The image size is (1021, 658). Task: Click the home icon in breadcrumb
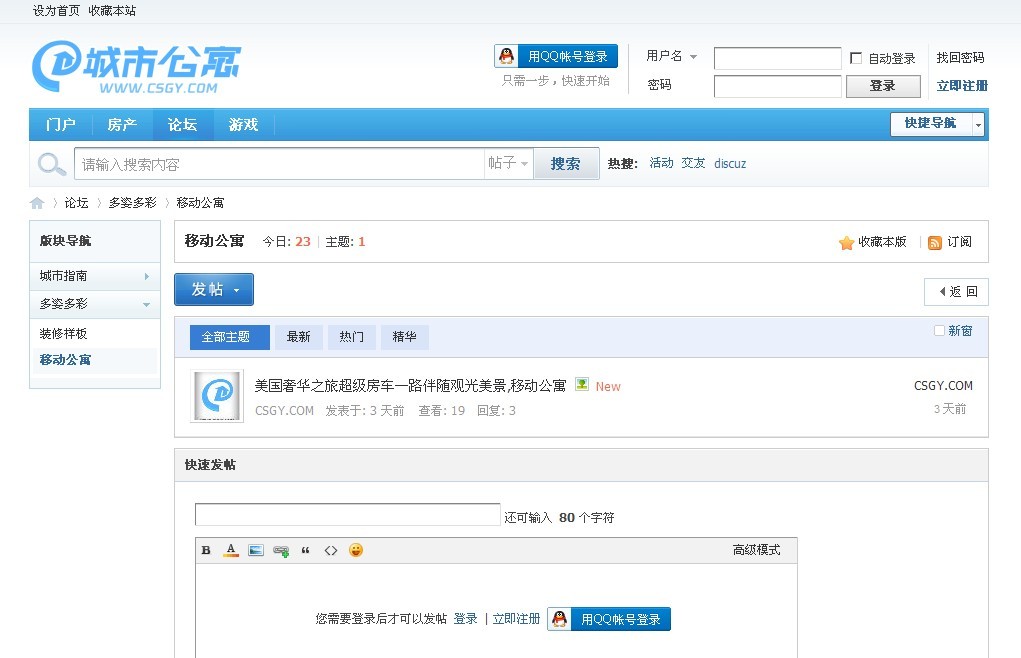(37, 203)
